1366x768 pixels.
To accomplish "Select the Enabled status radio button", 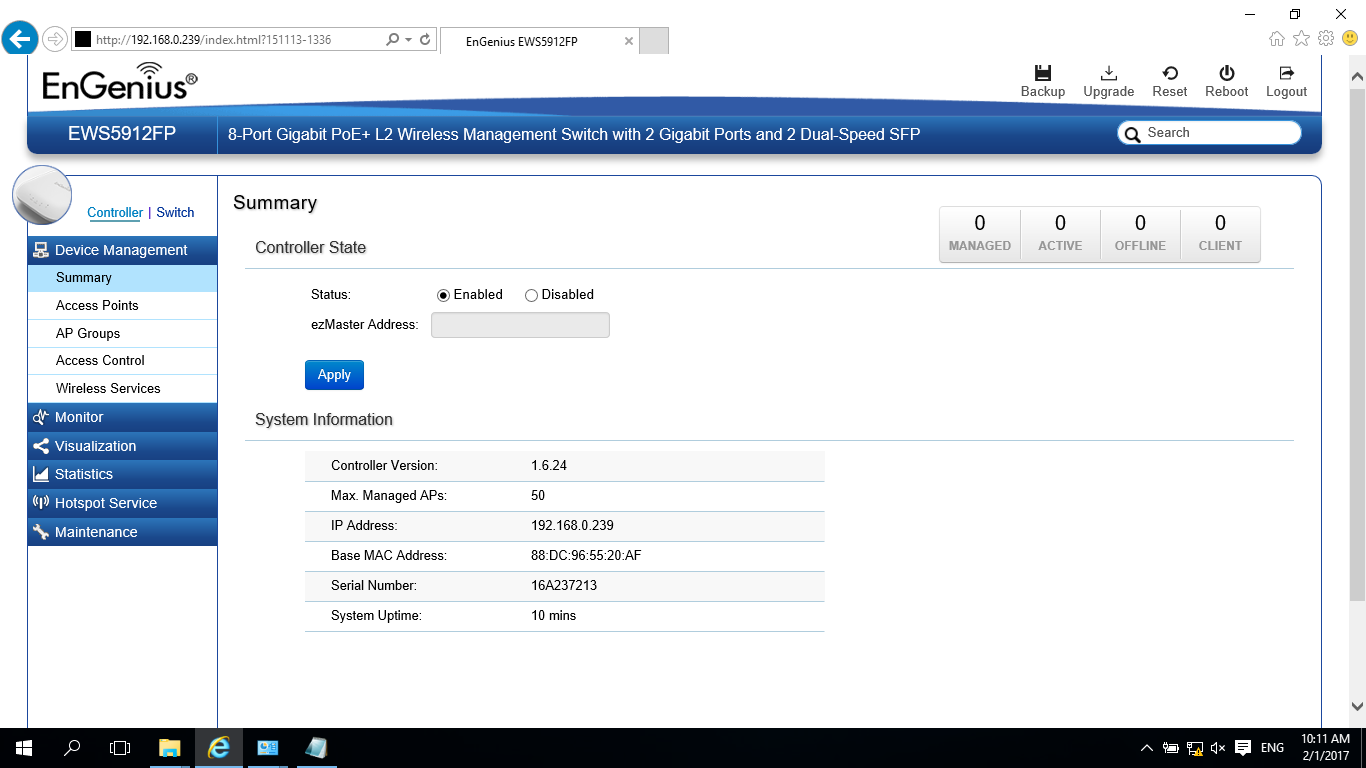I will (443, 295).
